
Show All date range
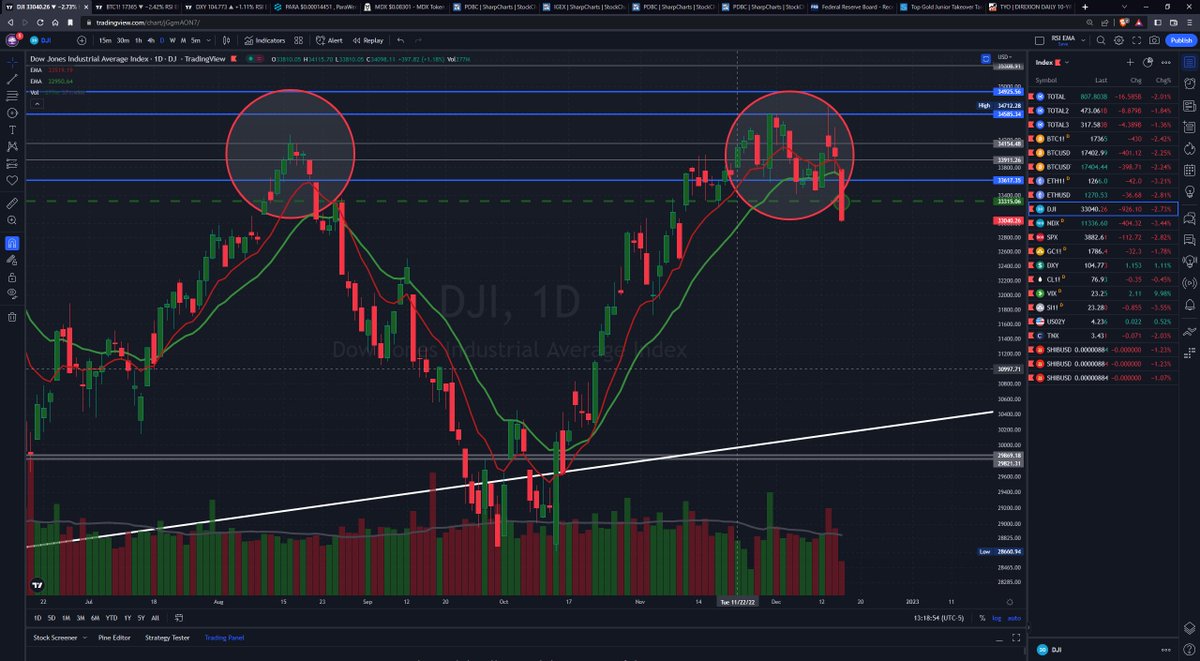[155, 618]
